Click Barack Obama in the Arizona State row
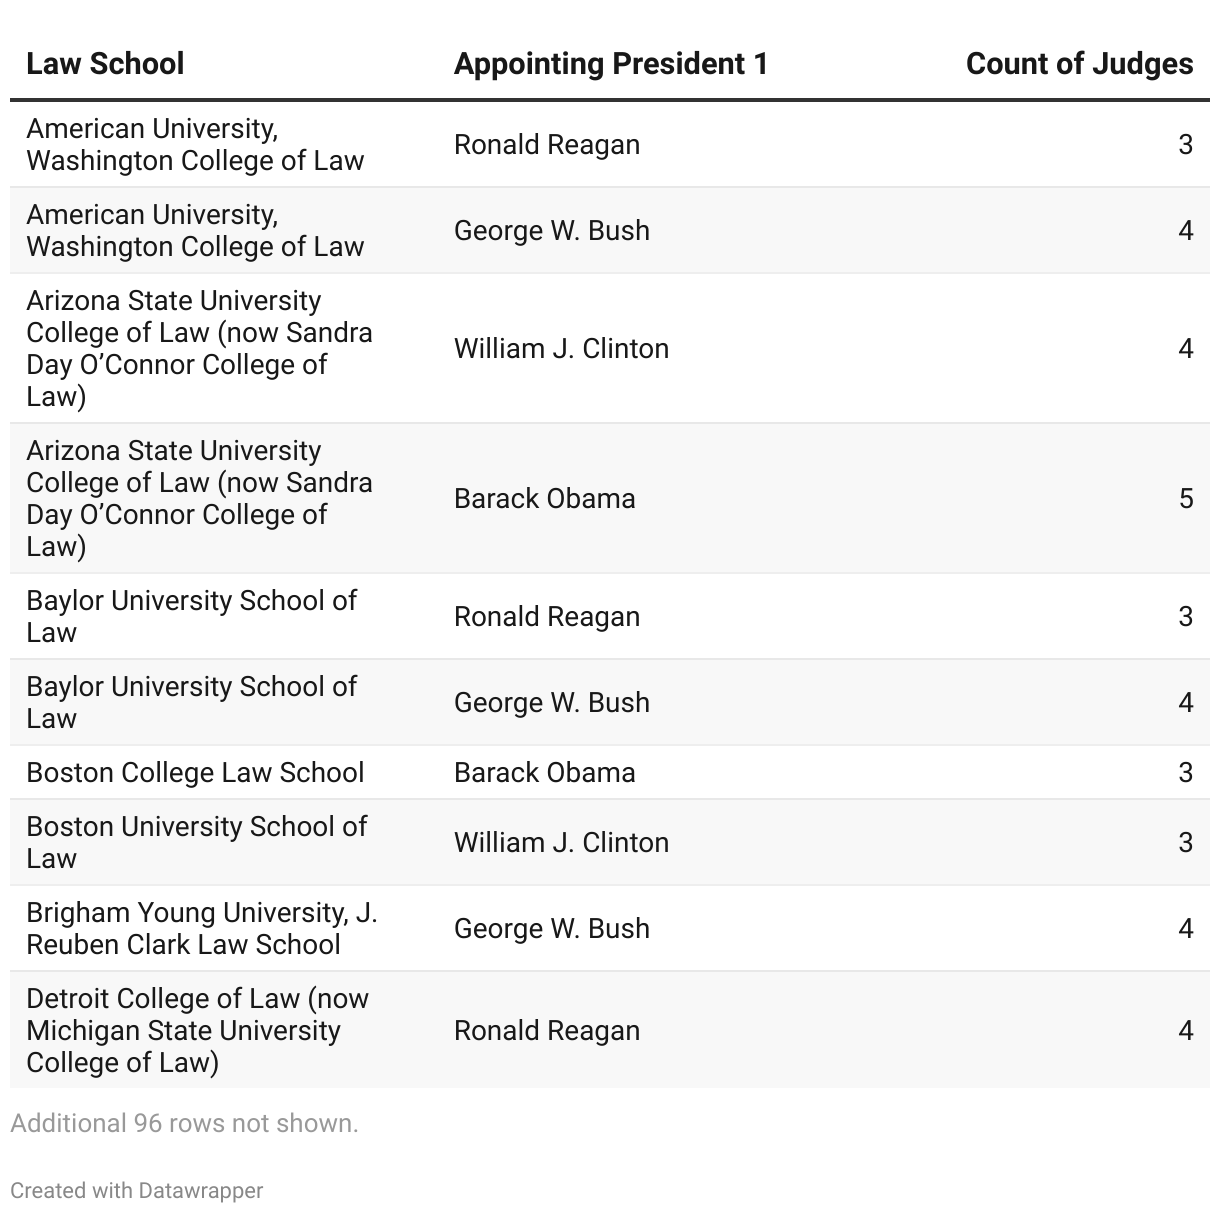 point(544,498)
